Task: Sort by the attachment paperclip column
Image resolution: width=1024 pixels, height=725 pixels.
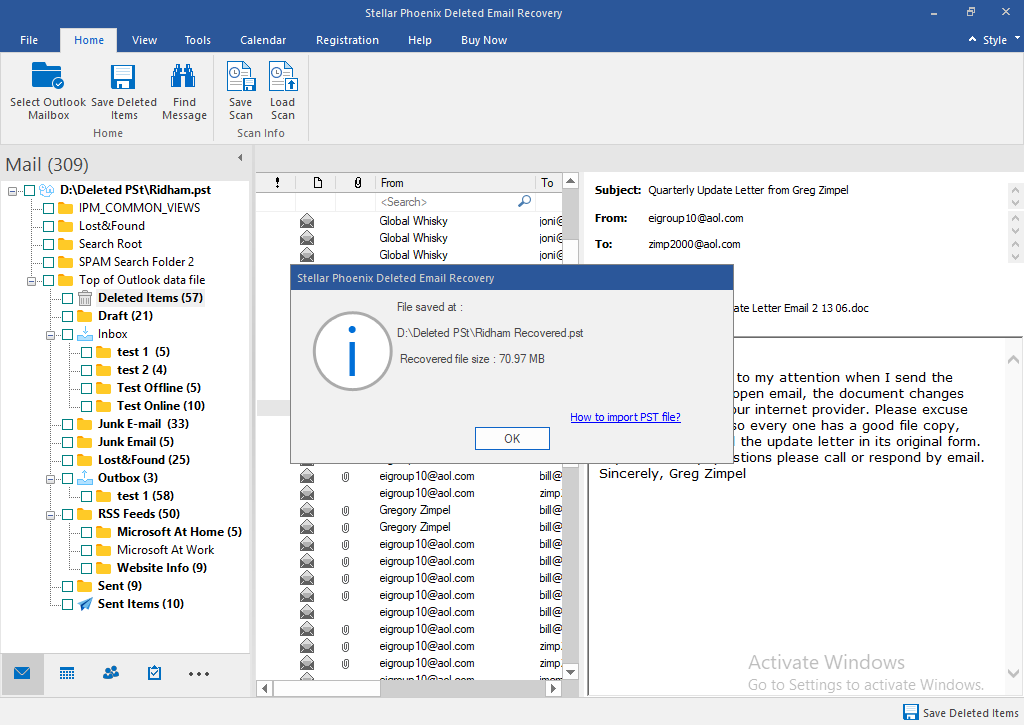Action: [x=357, y=183]
